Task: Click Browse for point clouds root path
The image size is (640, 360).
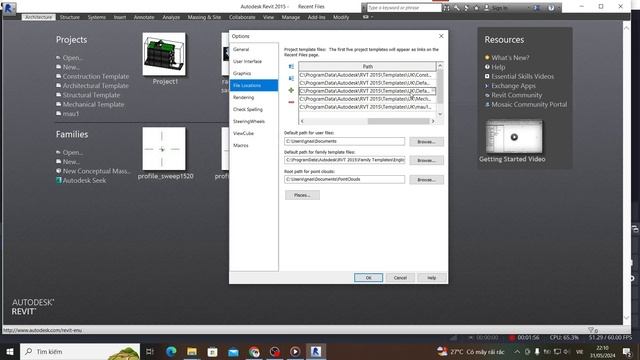Action: coord(426,180)
